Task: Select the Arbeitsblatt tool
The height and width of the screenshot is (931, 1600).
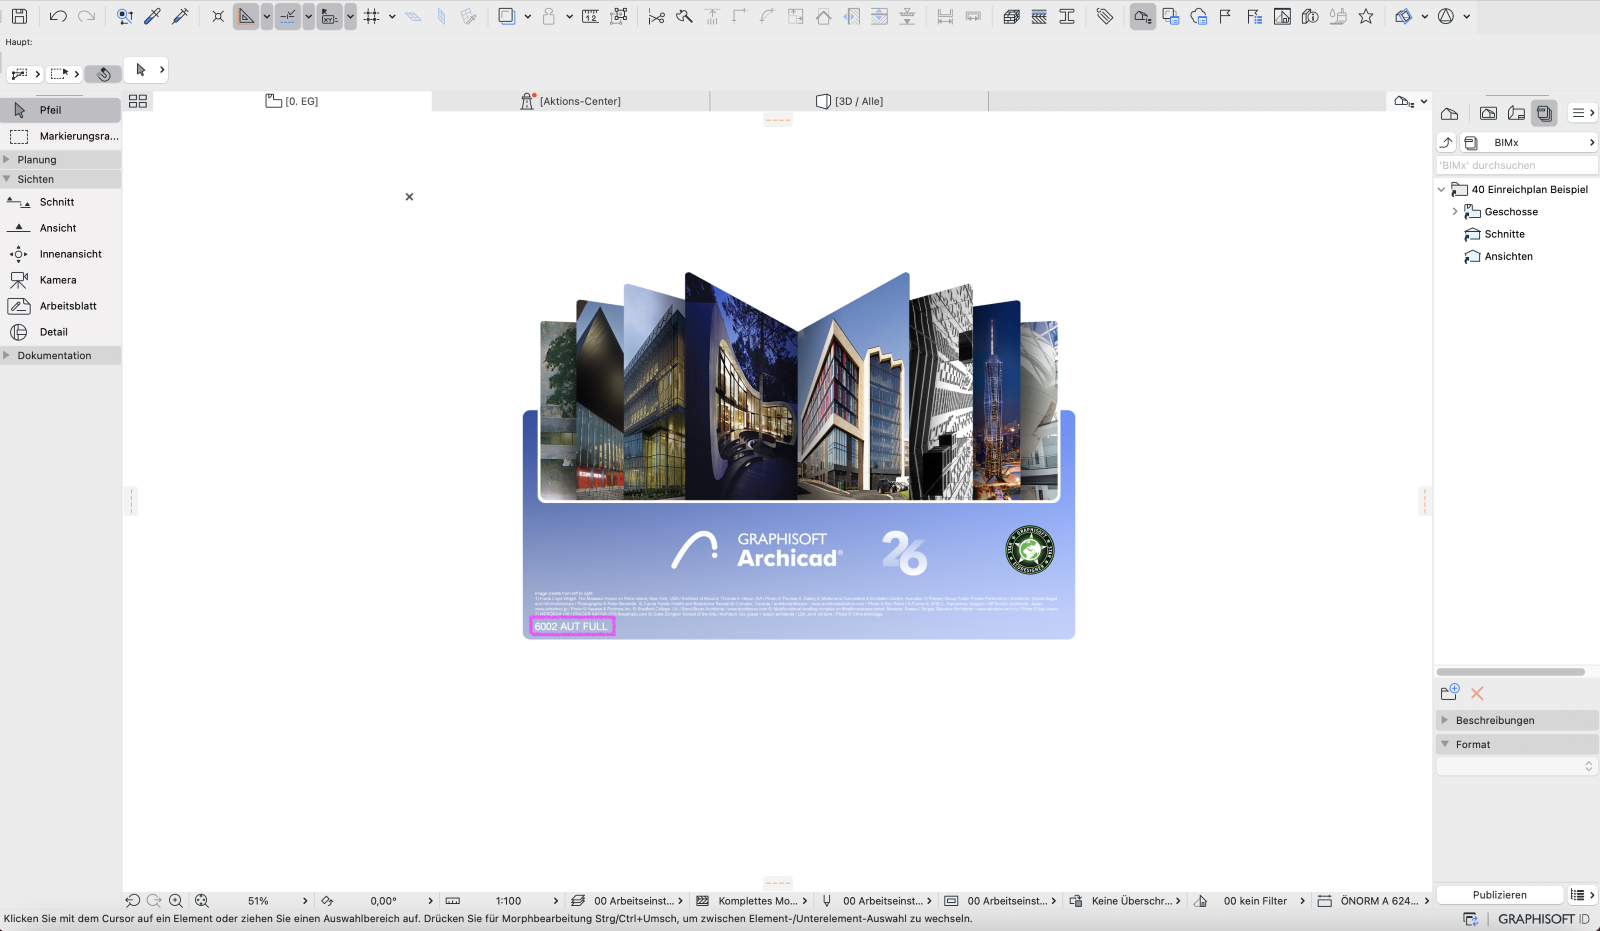Action: click(x=61, y=306)
